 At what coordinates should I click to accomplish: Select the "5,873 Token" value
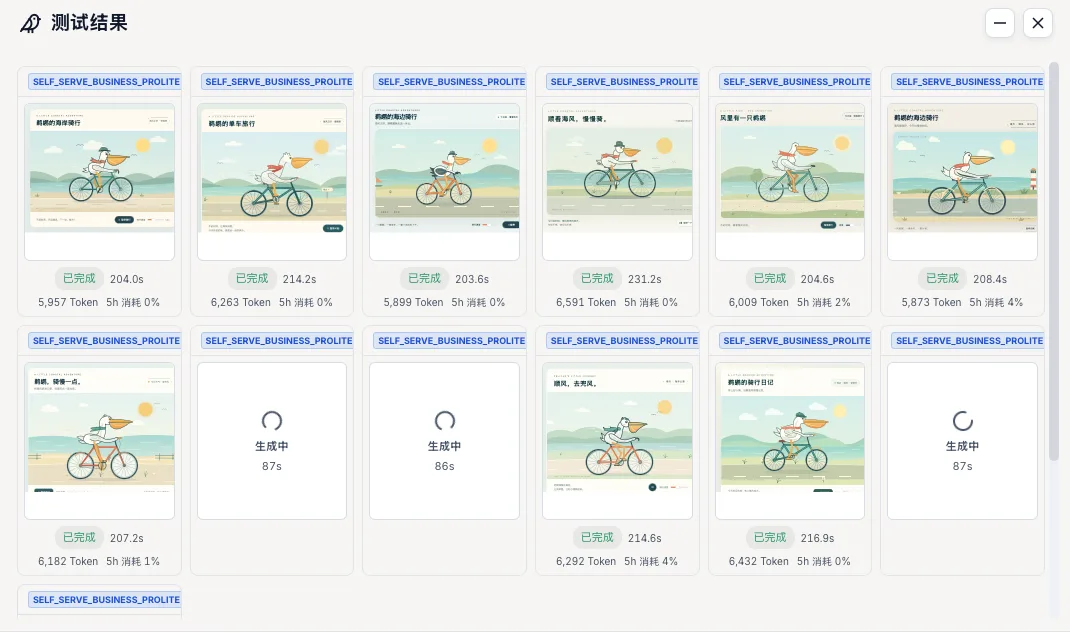[x=931, y=302]
